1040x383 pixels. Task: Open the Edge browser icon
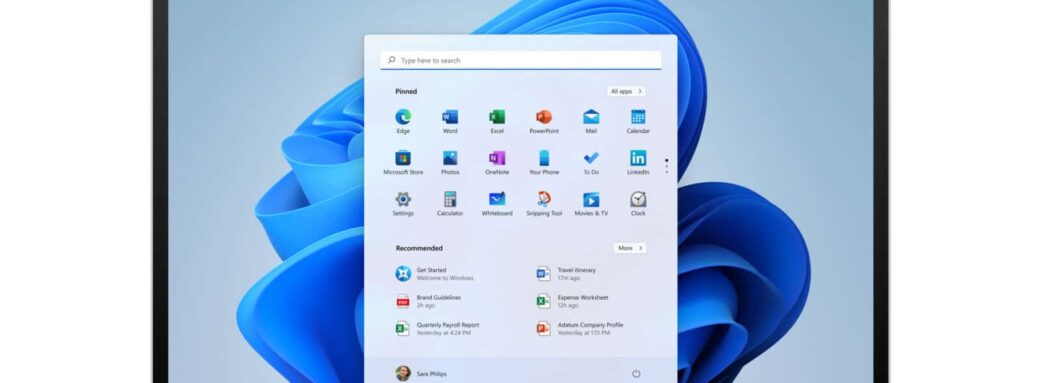tap(403, 117)
